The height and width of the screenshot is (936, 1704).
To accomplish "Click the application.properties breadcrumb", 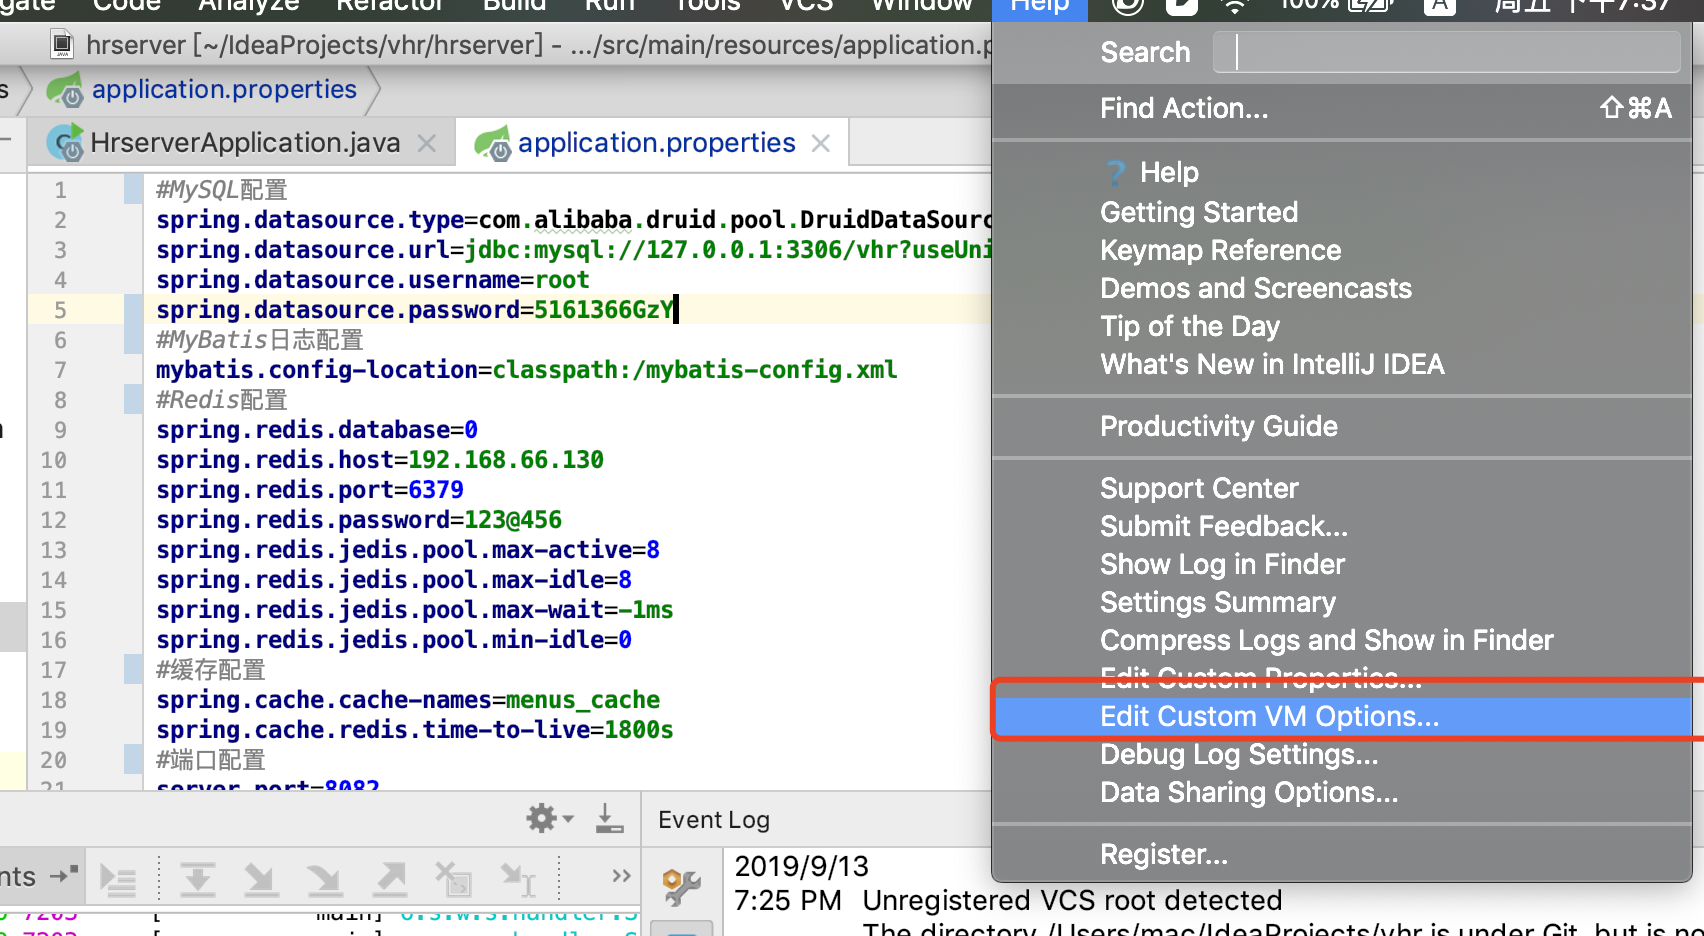I will click(x=224, y=89).
